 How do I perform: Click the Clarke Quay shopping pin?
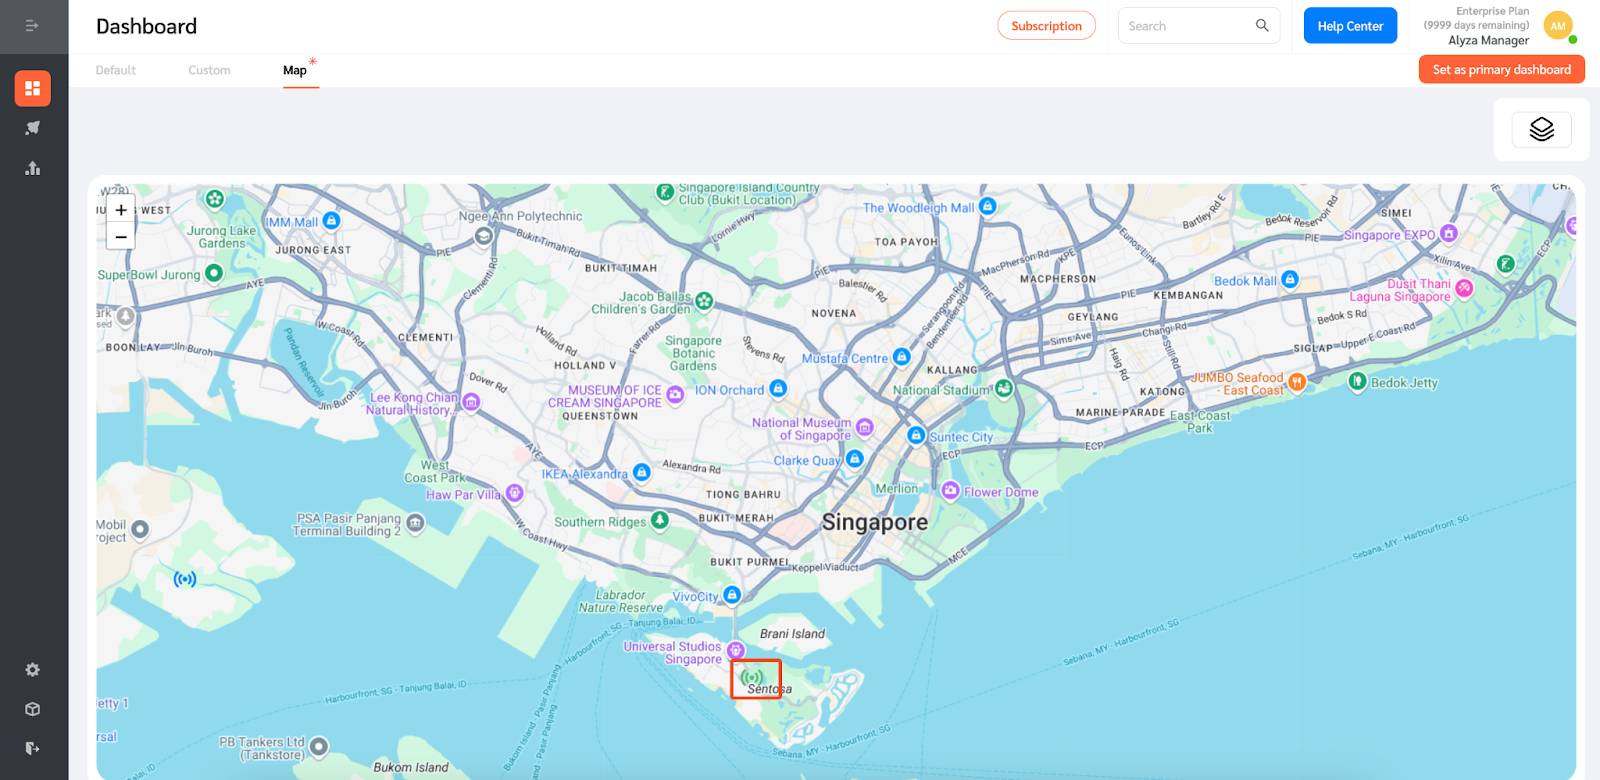[x=854, y=459]
